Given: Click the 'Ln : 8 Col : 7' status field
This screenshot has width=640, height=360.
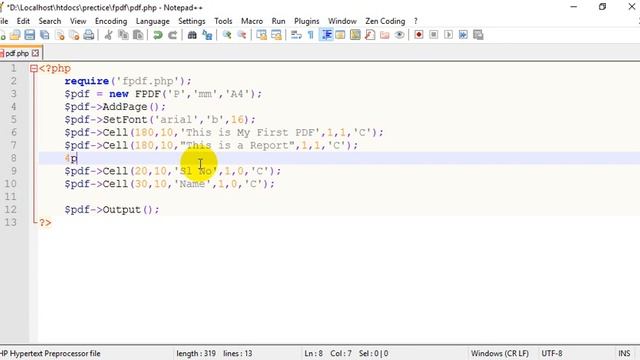Looking at the screenshot, I should coord(328,353).
